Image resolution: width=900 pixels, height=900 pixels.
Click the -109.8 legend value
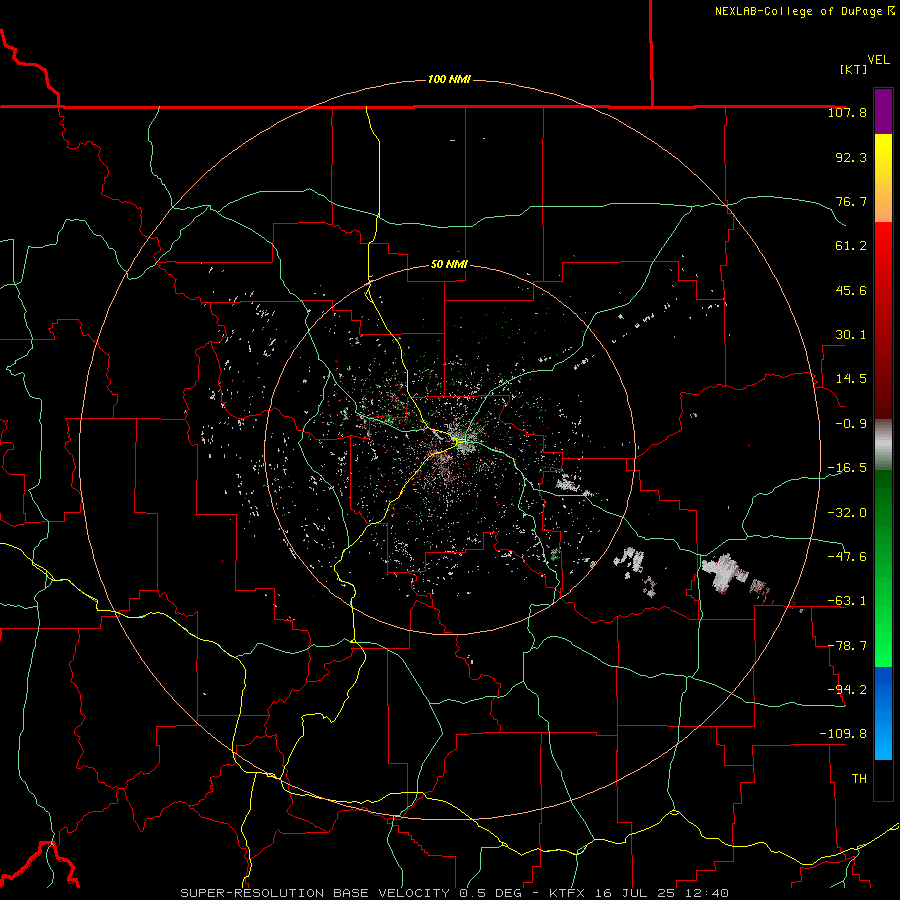[x=843, y=734]
